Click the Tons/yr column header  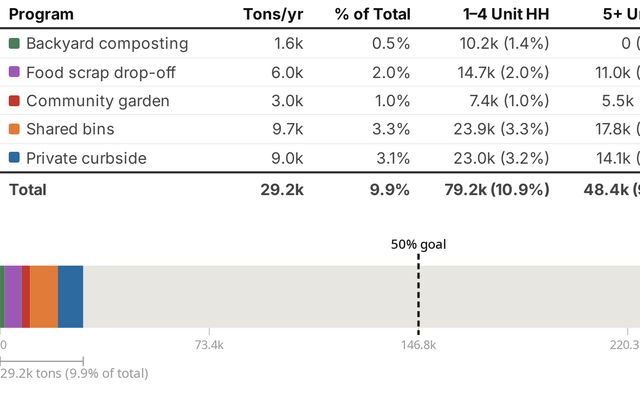[273, 15]
